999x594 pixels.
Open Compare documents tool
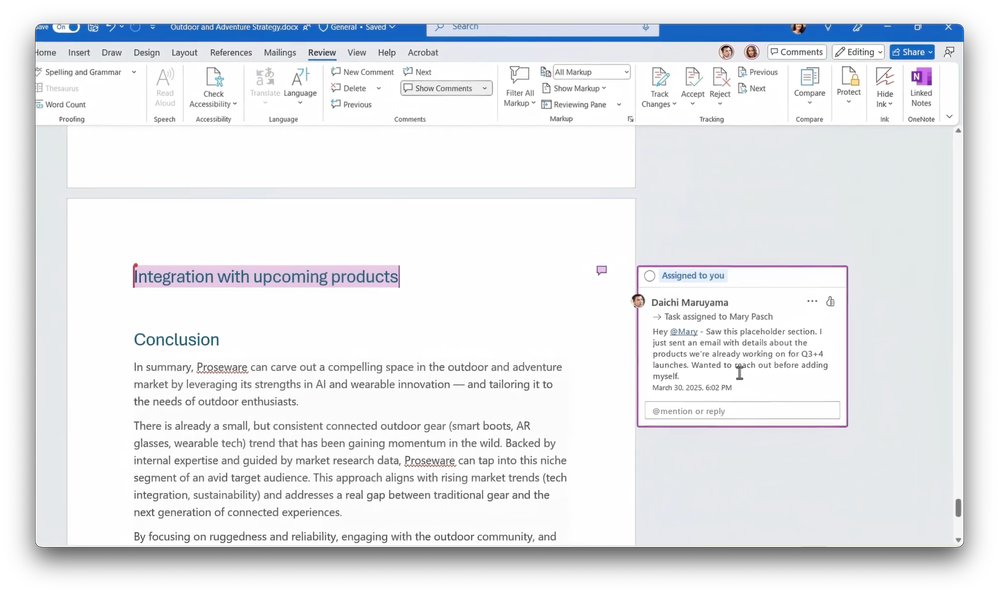[x=809, y=85]
